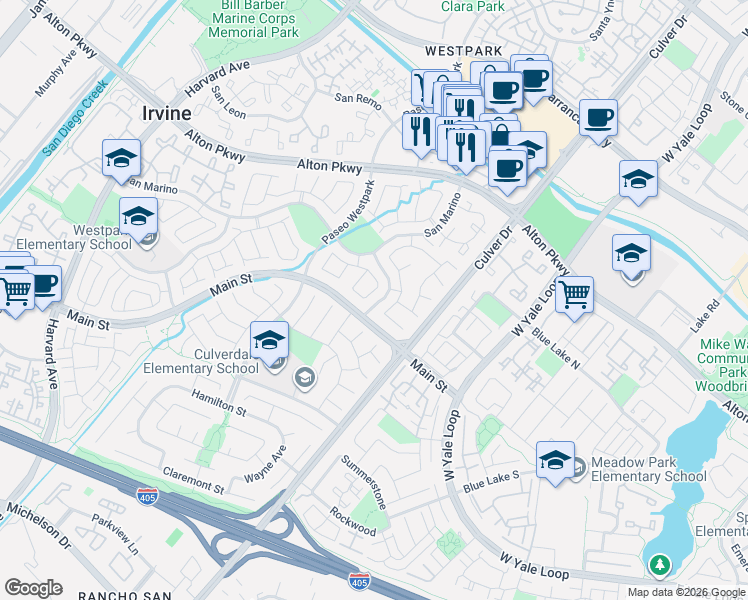The width and height of the screenshot is (748, 600).
Task: Select the school marker along W Yale Loop north
Action: (x=638, y=181)
